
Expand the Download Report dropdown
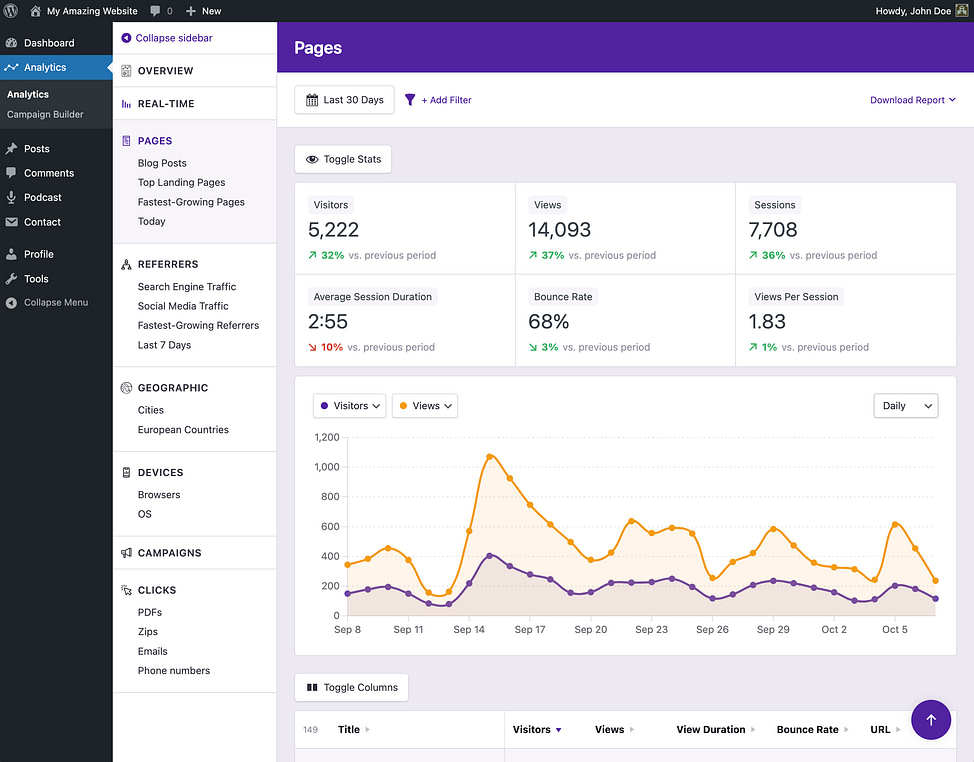point(912,100)
